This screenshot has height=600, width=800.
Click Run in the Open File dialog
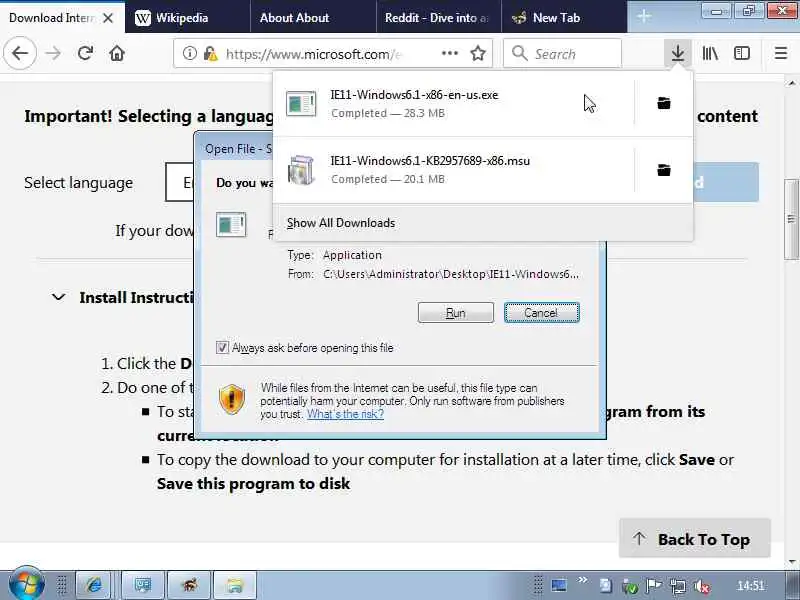click(456, 313)
